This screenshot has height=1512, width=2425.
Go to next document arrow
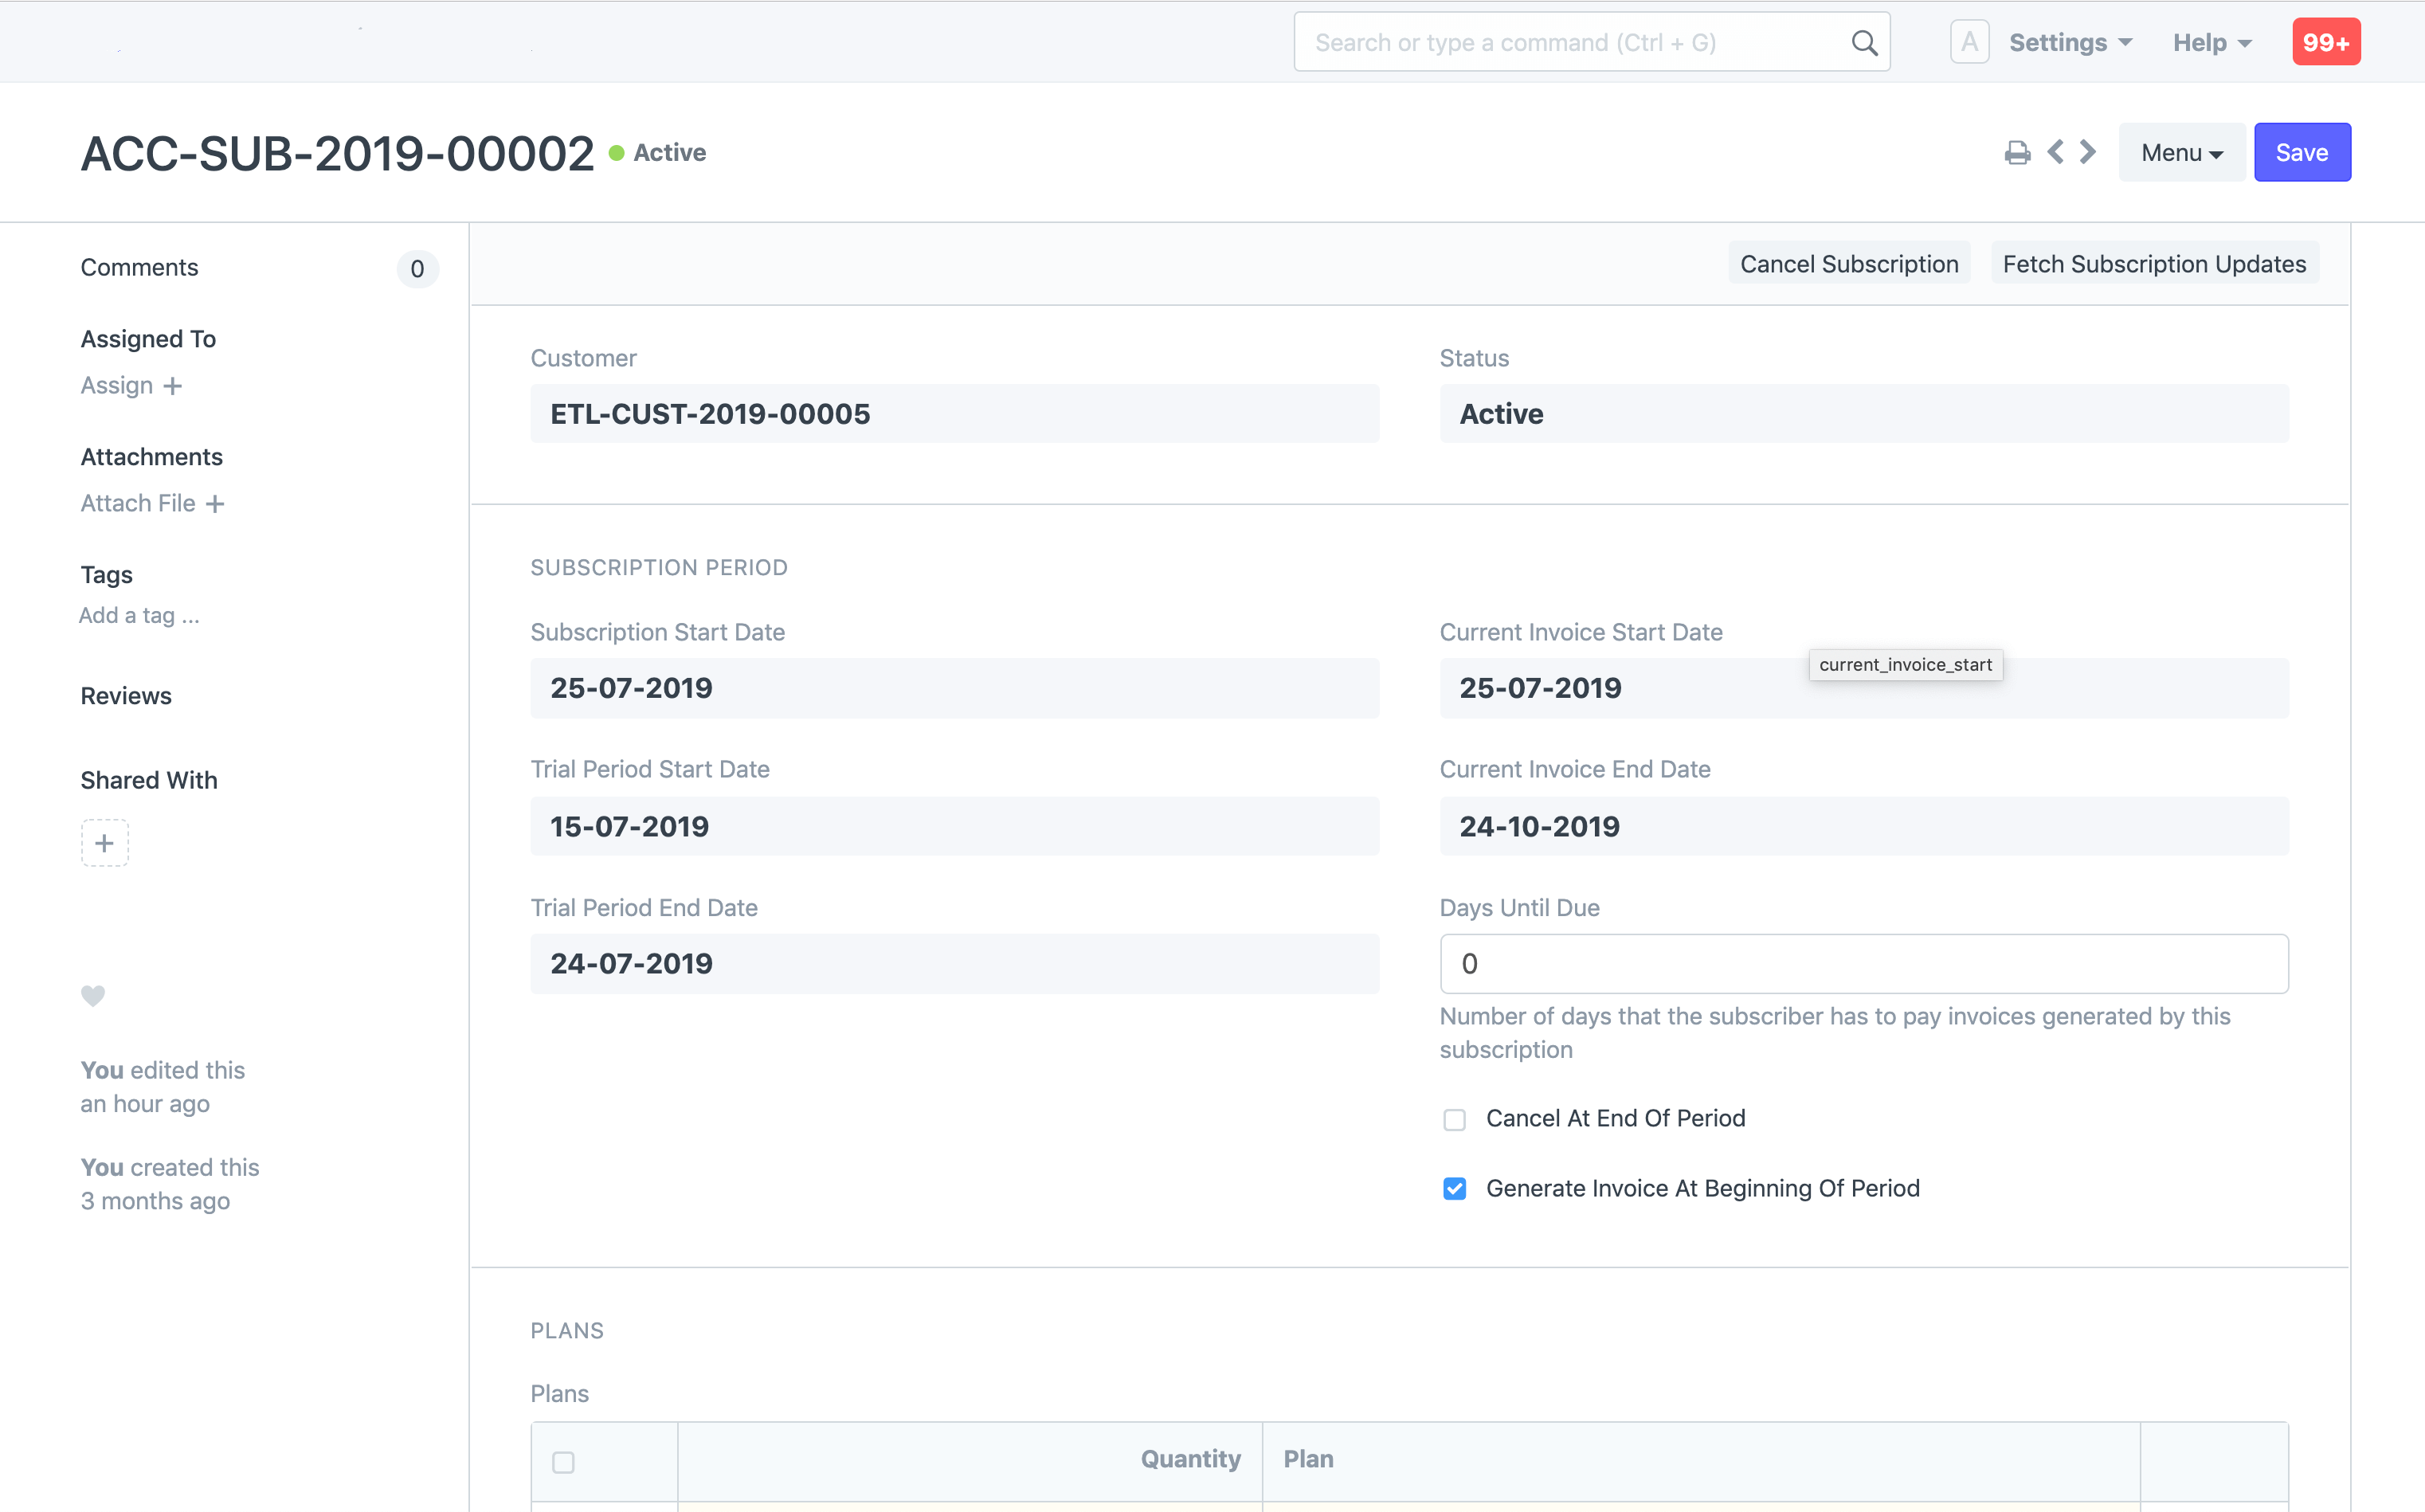point(2088,152)
